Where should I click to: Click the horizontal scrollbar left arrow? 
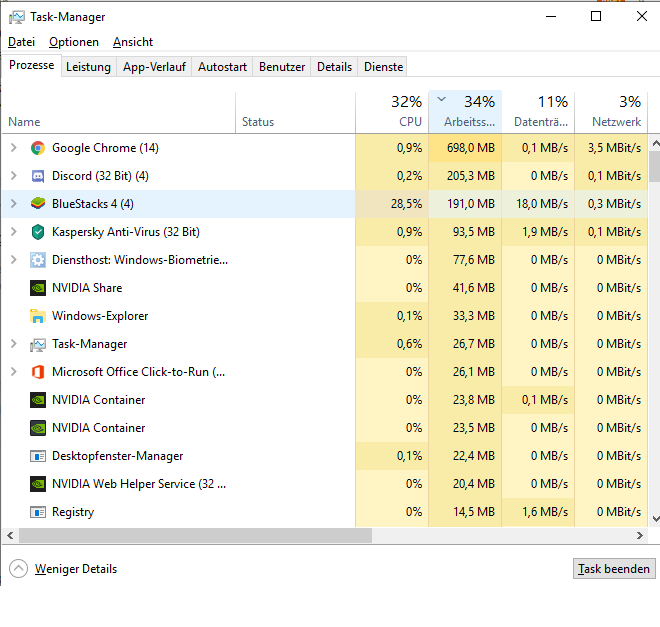[x=11, y=536]
